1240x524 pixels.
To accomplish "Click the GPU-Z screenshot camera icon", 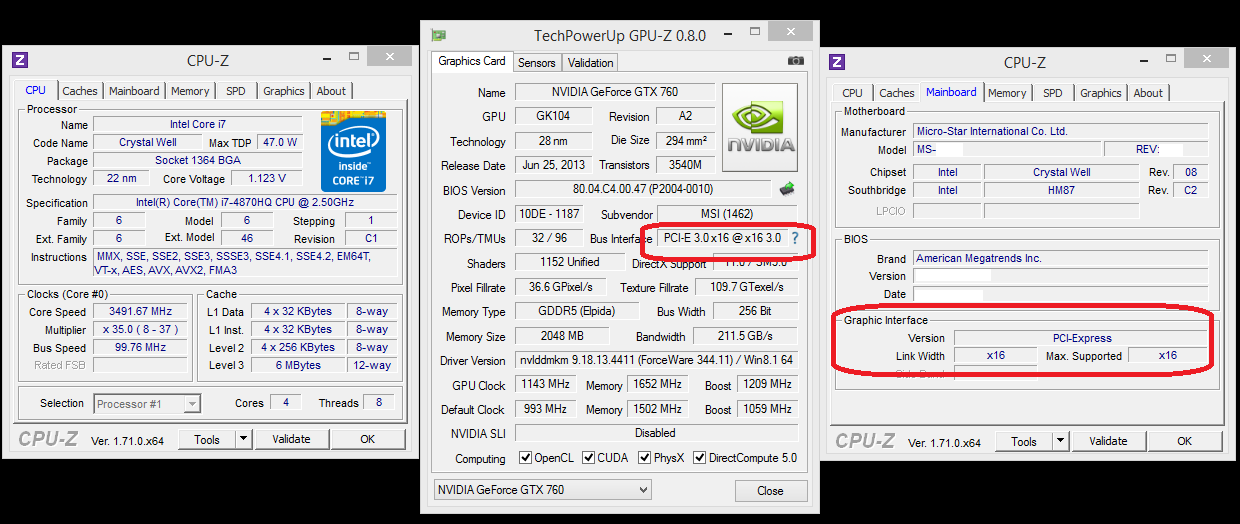I will coord(795,61).
